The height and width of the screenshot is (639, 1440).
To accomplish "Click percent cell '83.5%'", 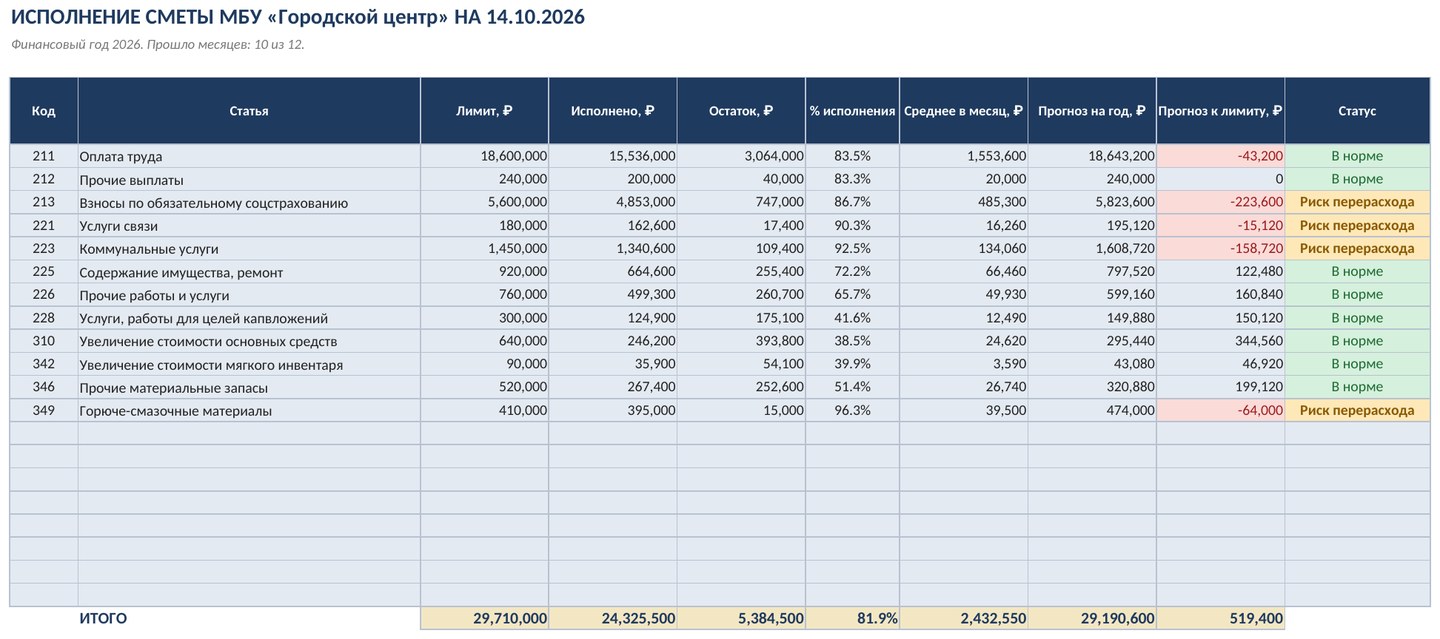I will pos(853,156).
